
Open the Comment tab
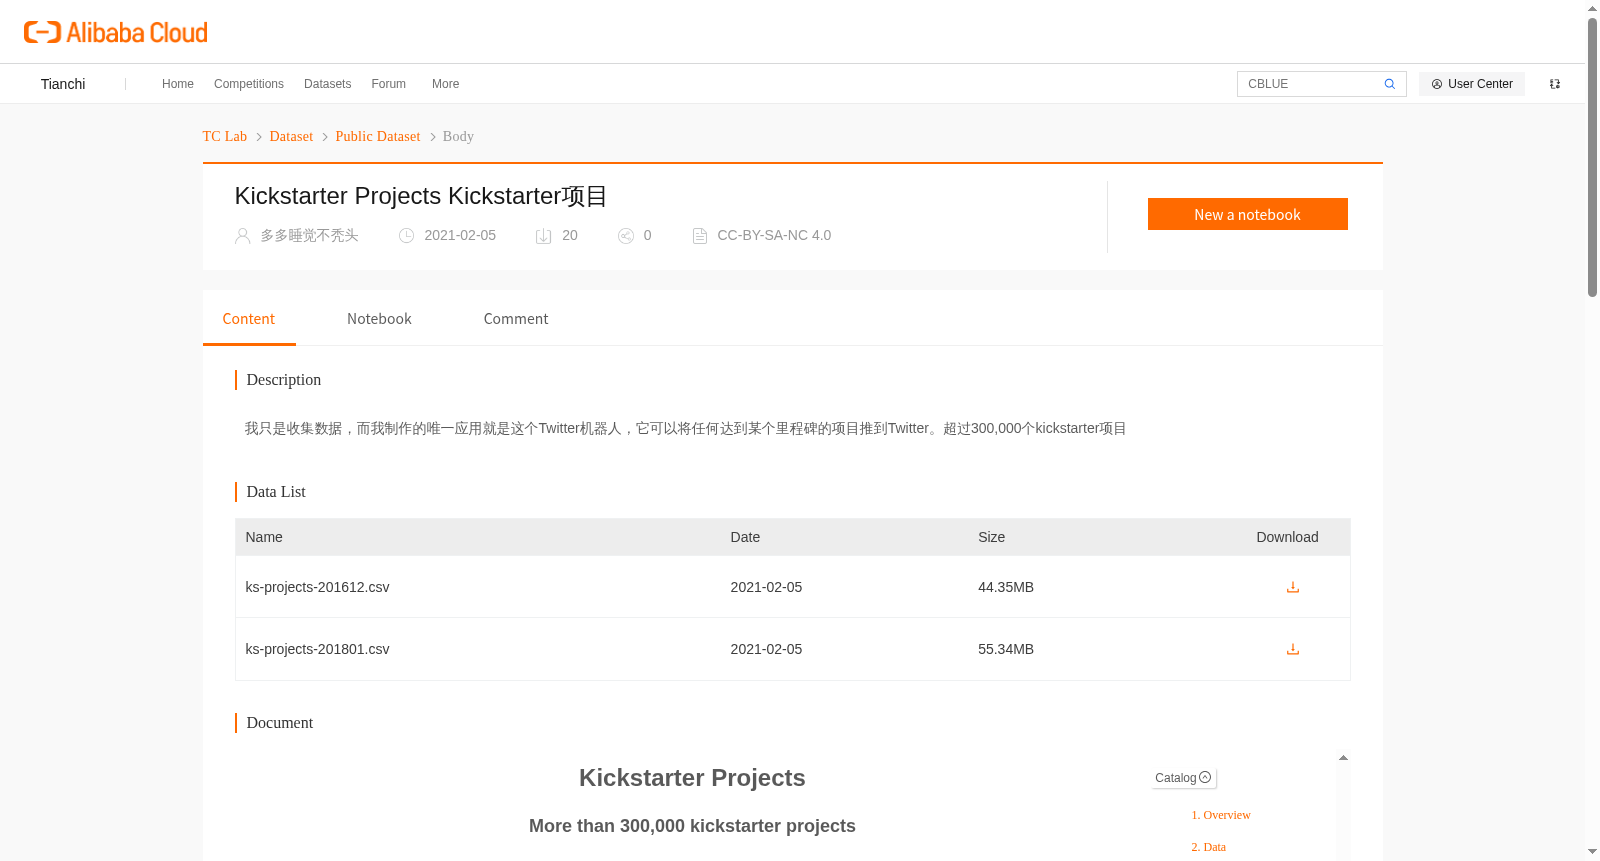point(516,319)
